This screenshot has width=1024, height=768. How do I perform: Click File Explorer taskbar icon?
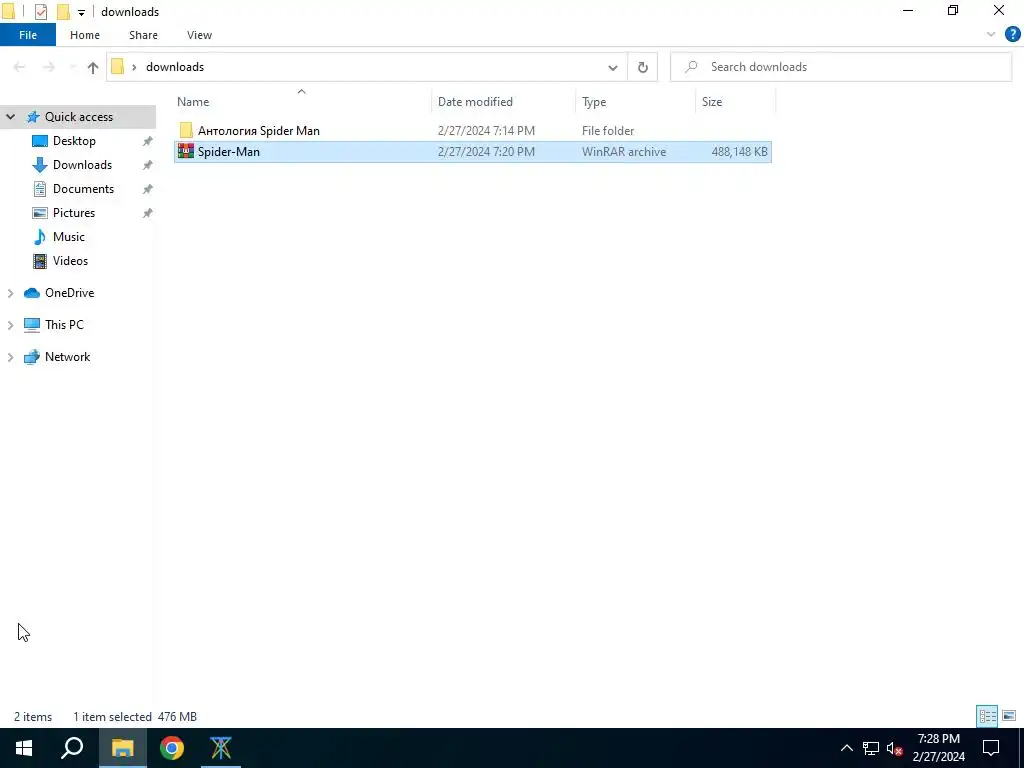(122, 748)
